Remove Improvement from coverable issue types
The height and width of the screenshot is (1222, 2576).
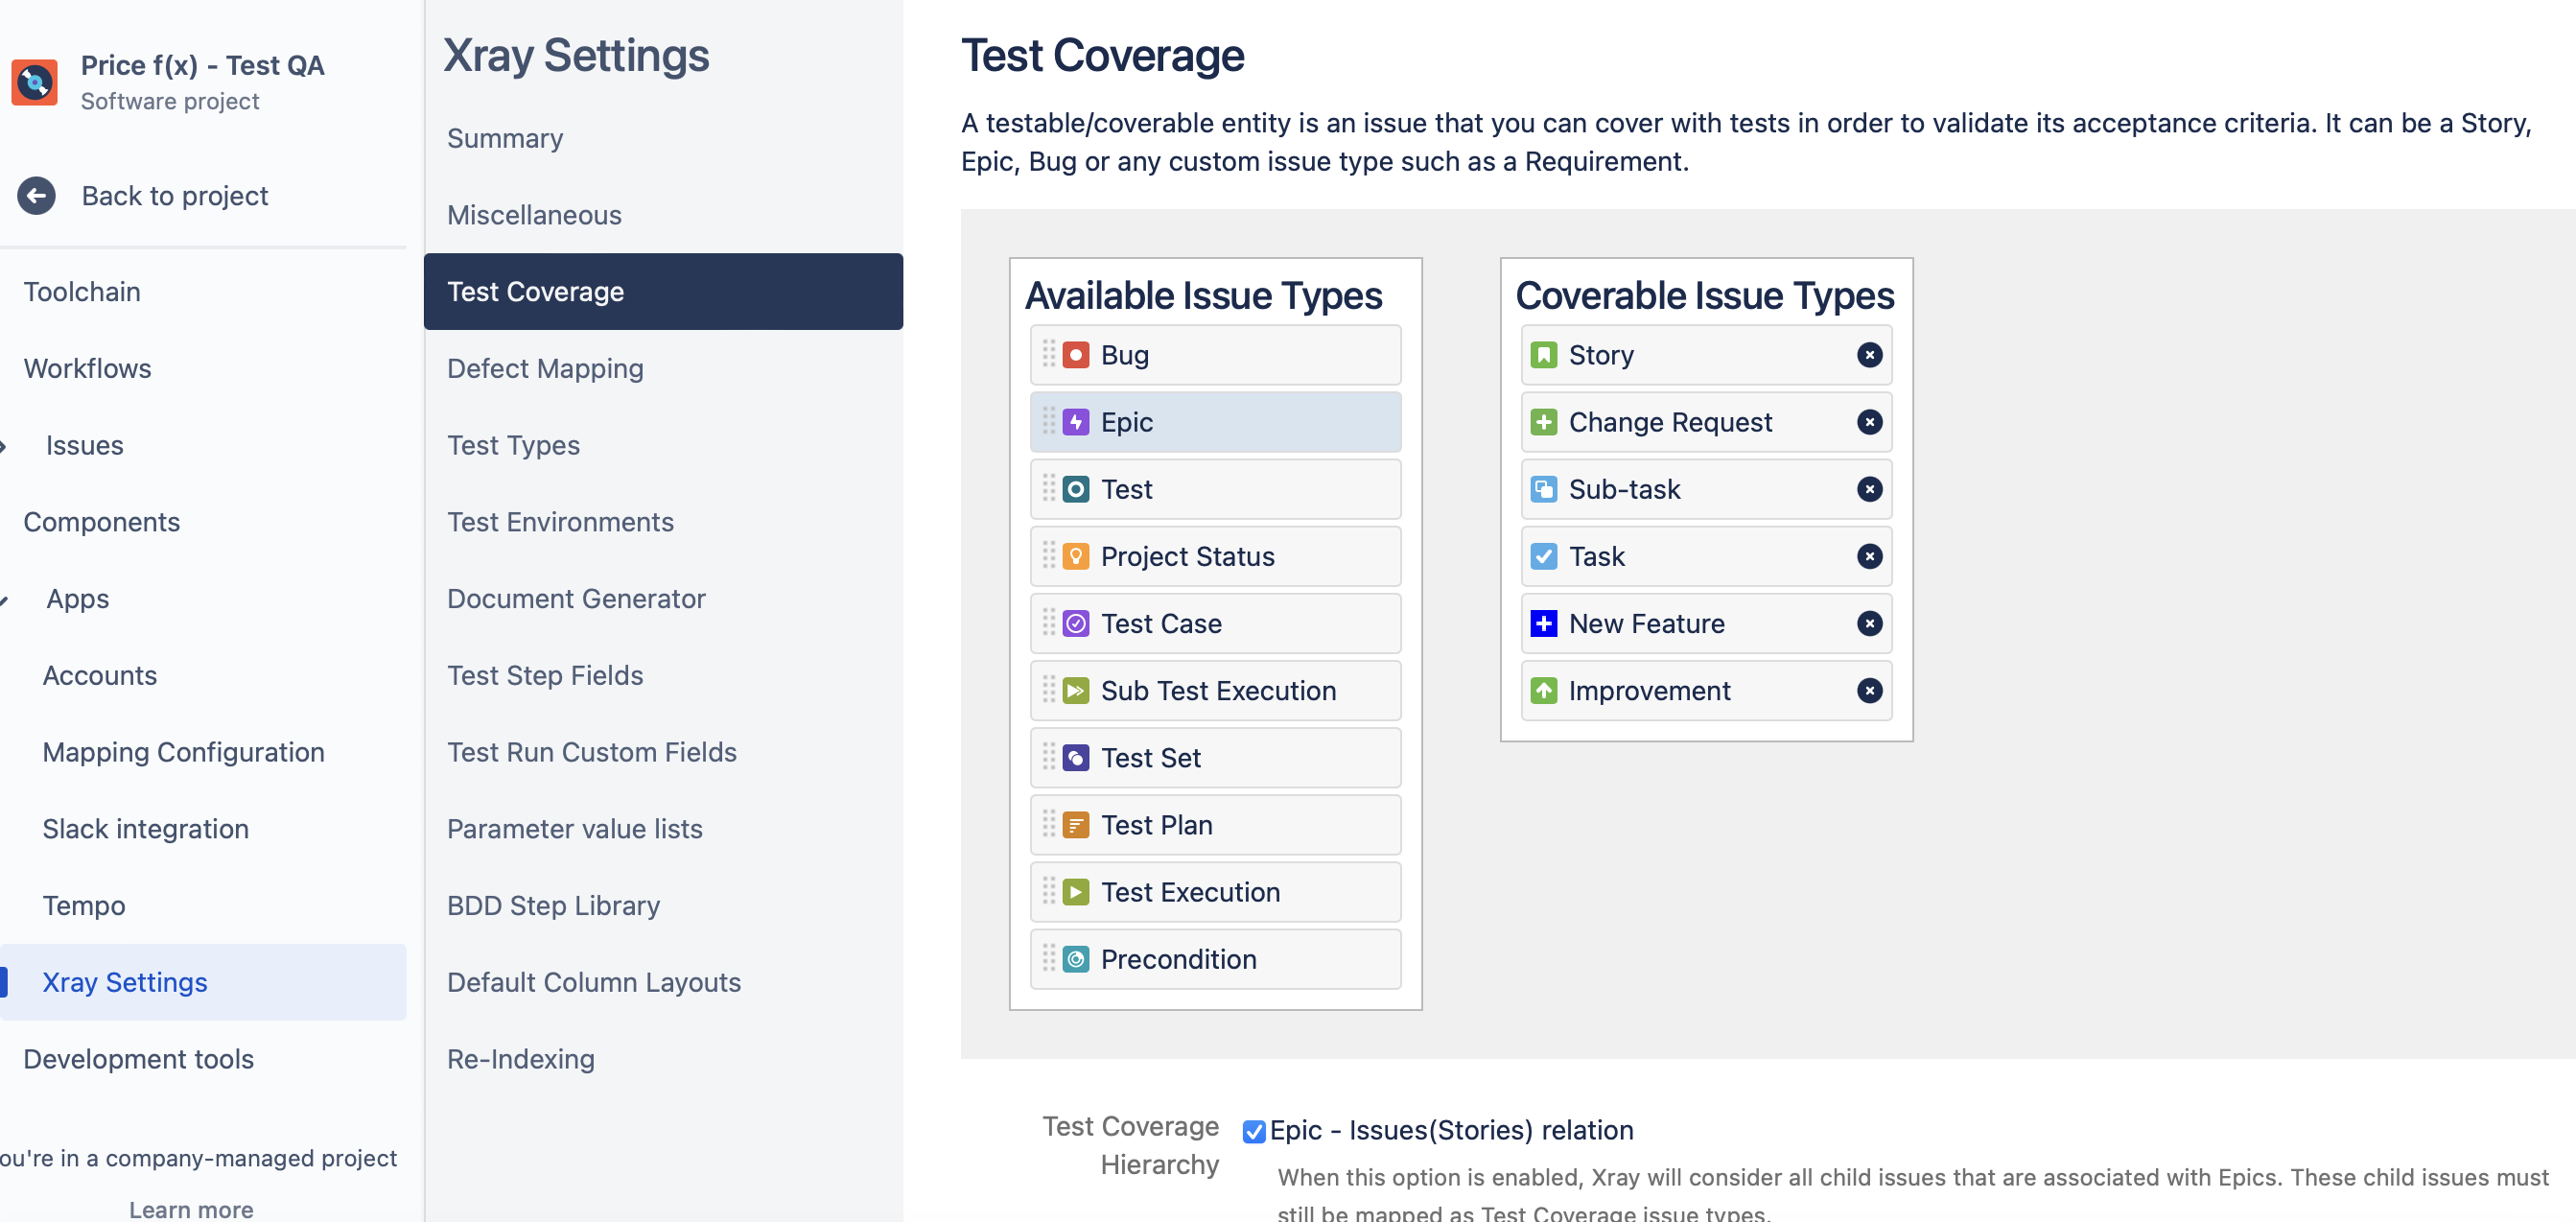[1869, 691]
